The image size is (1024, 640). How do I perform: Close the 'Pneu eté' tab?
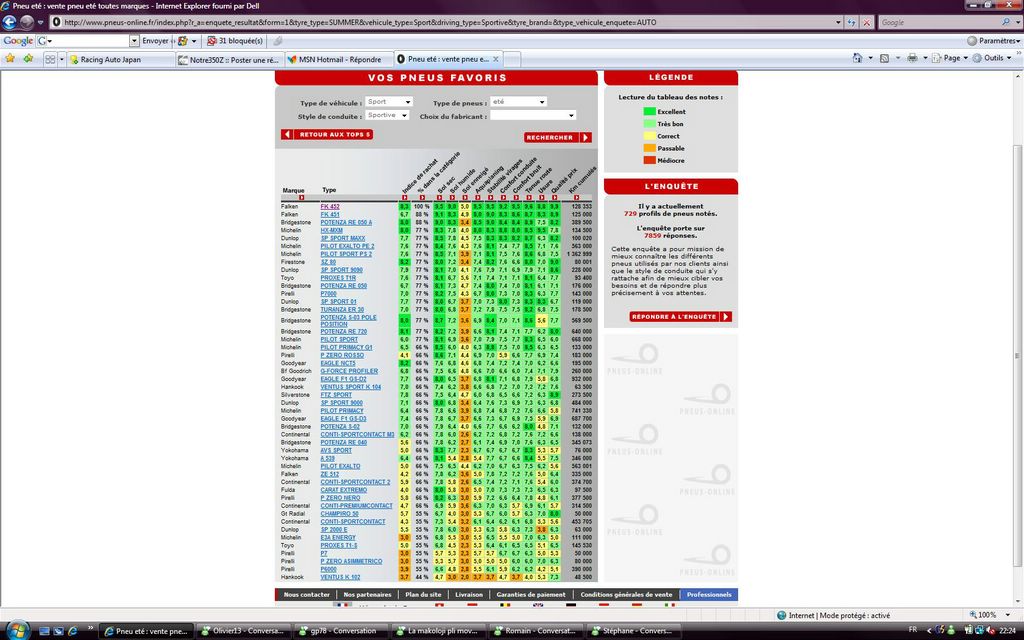[x=496, y=59]
